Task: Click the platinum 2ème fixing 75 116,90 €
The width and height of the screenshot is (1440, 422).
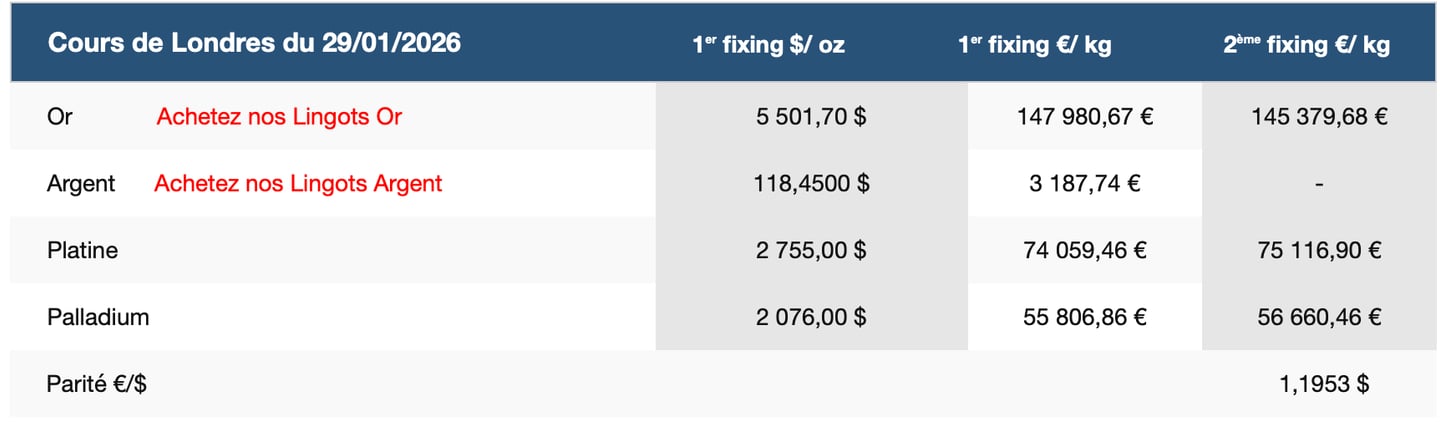Action: click(x=1319, y=250)
